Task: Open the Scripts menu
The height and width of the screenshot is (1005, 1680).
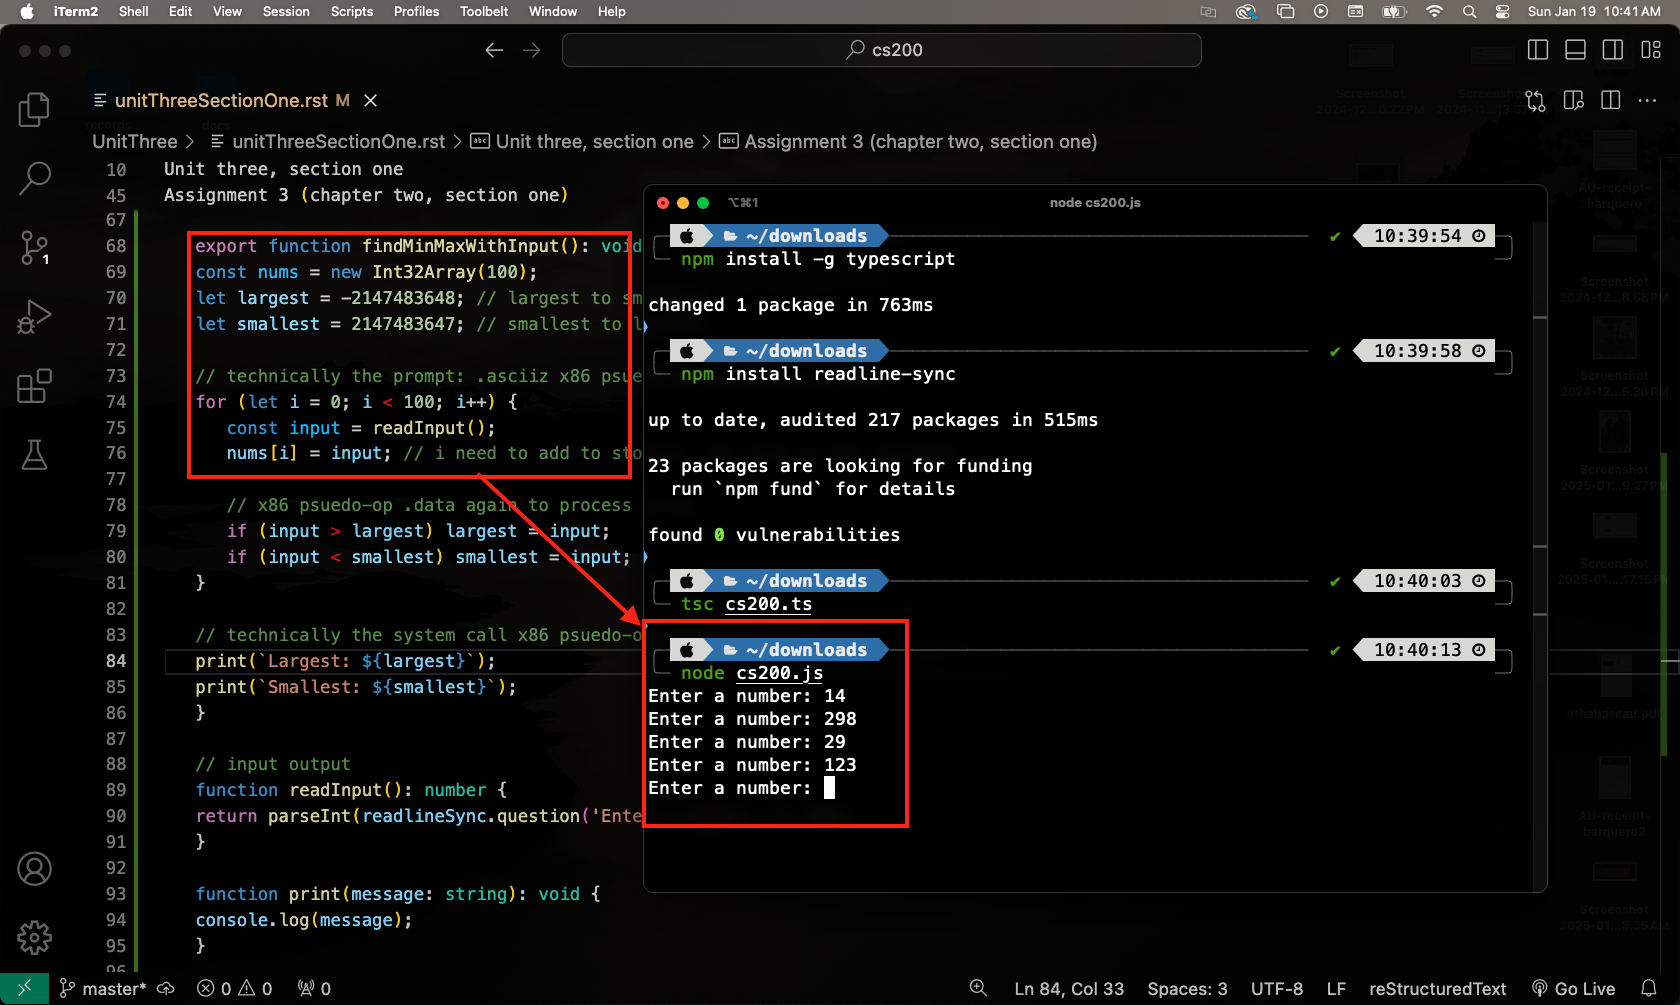Action: [352, 11]
